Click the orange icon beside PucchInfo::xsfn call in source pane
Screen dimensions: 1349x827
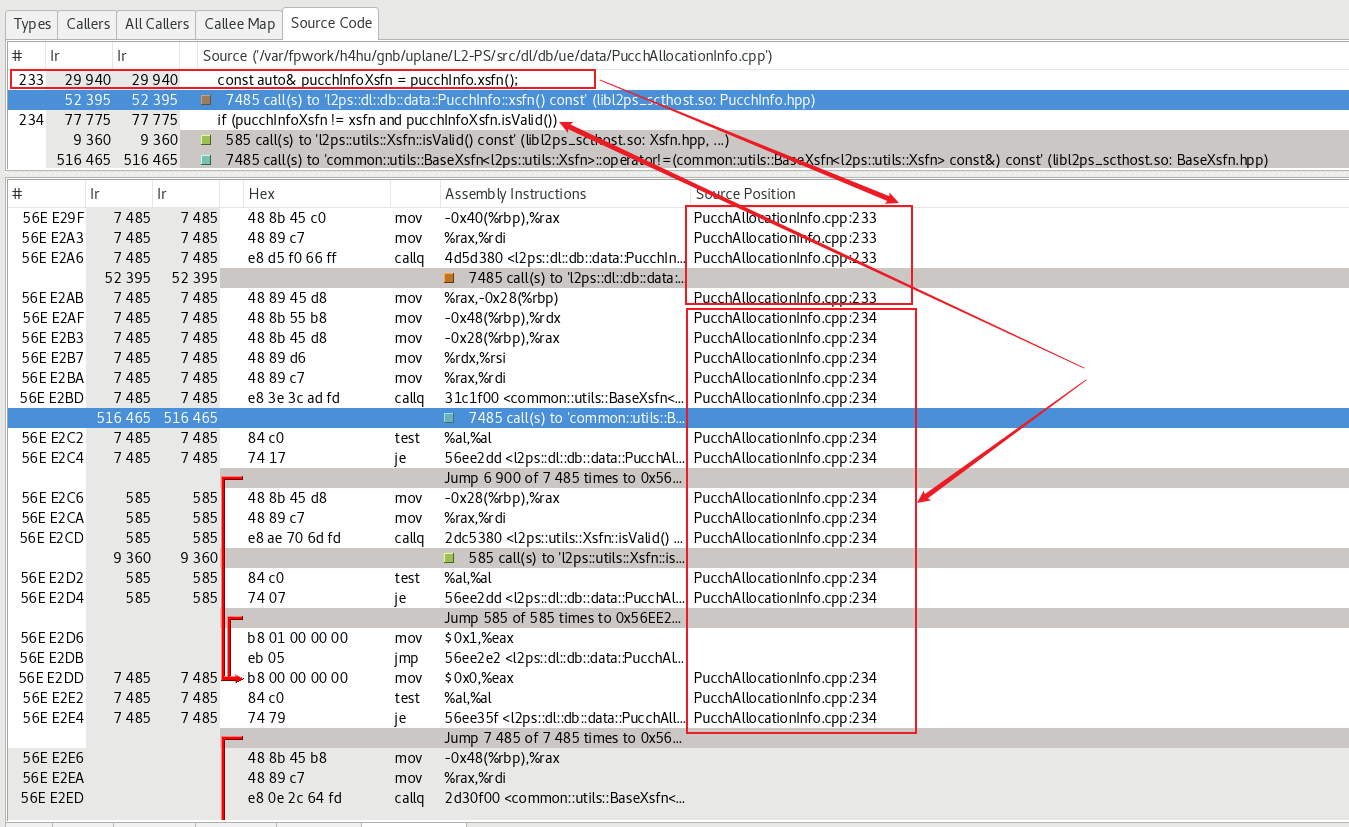pos(206,100)
